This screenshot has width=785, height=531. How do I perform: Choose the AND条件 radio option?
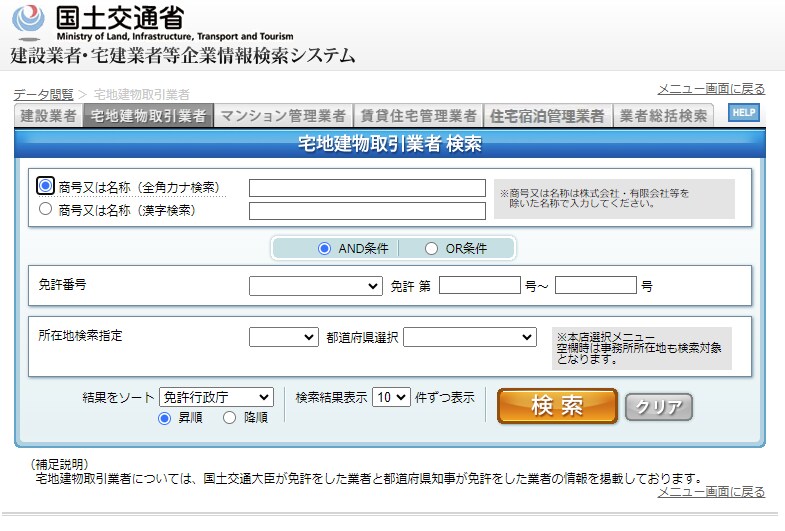click(x=324, y=248)
